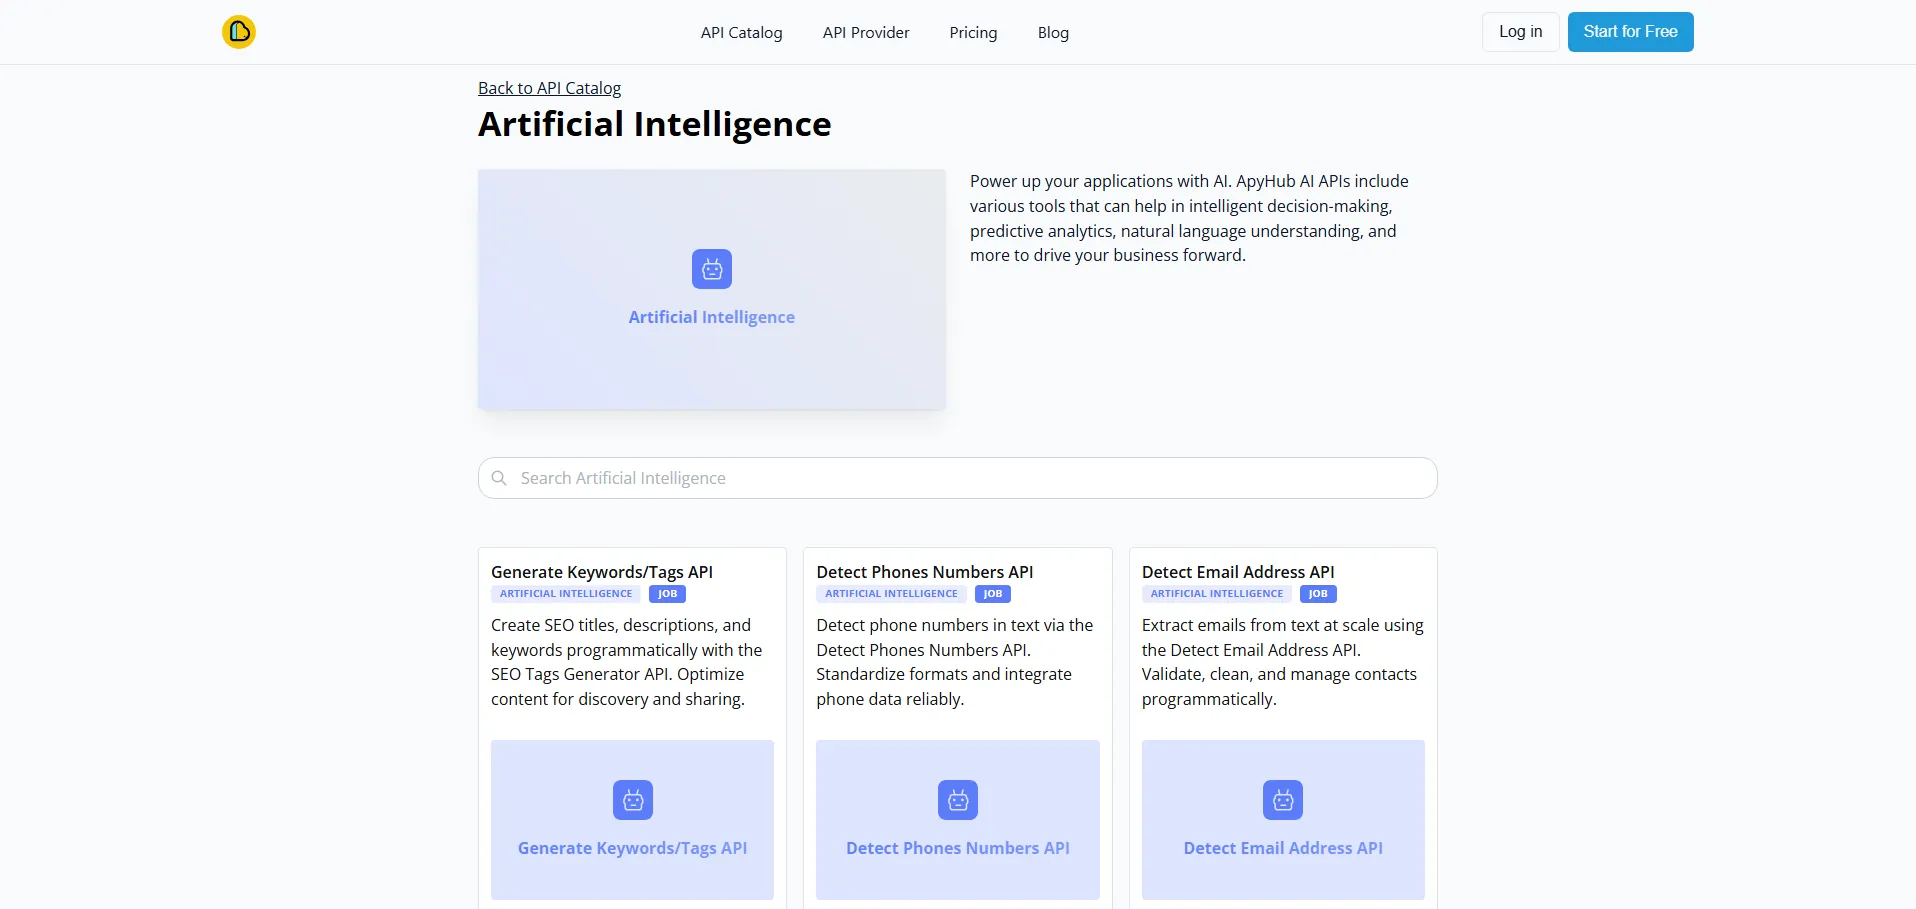Click robot icon in Detect Email Address card

(x=1283, y=800)
